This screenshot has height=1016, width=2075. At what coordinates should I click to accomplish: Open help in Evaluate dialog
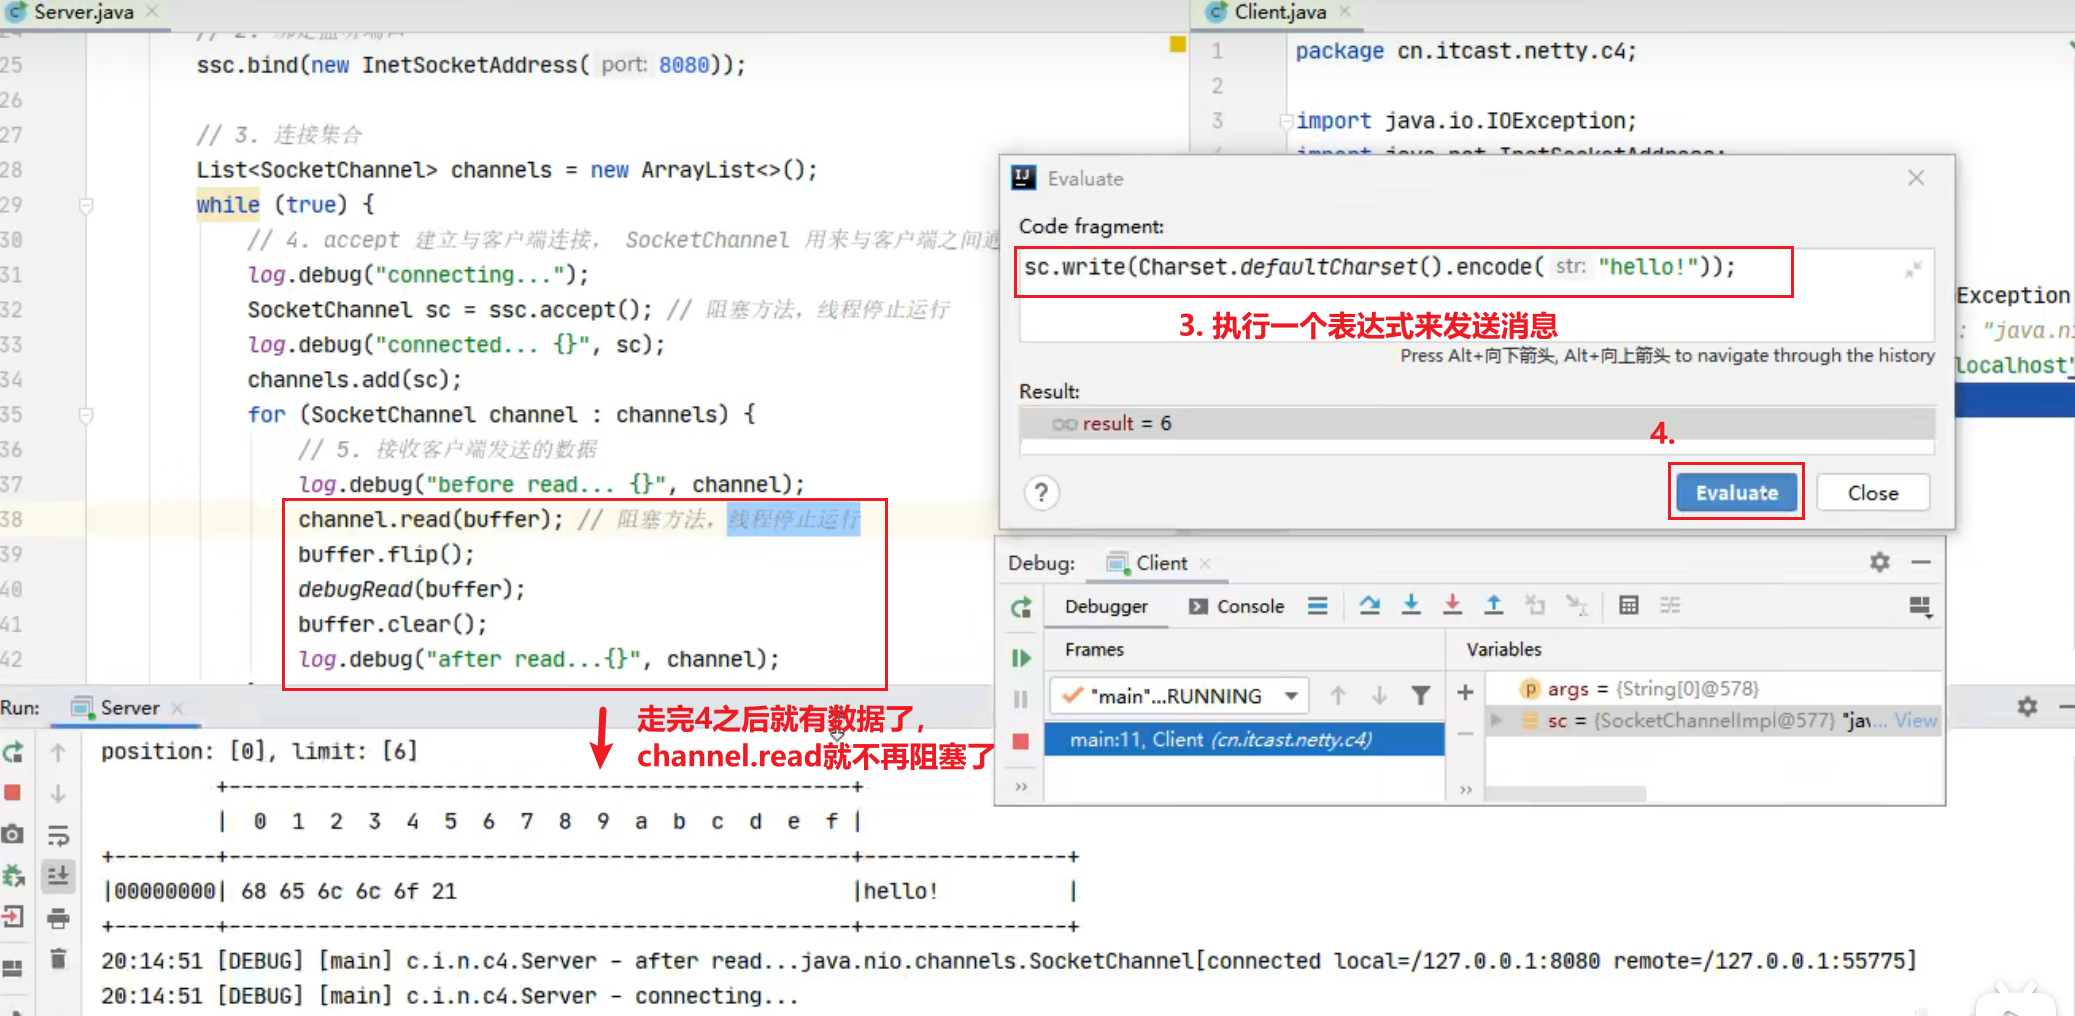coord(1041,492)
